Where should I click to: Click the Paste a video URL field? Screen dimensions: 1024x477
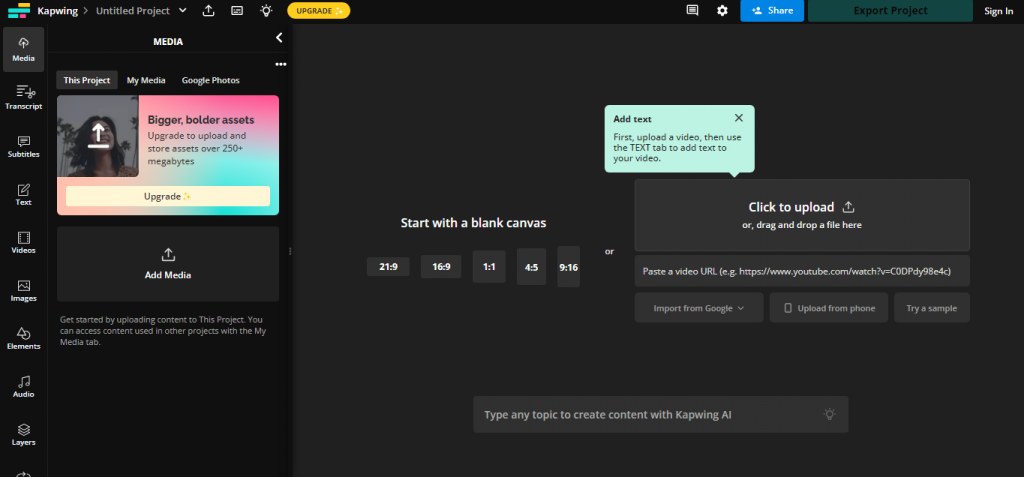(801, 271)
